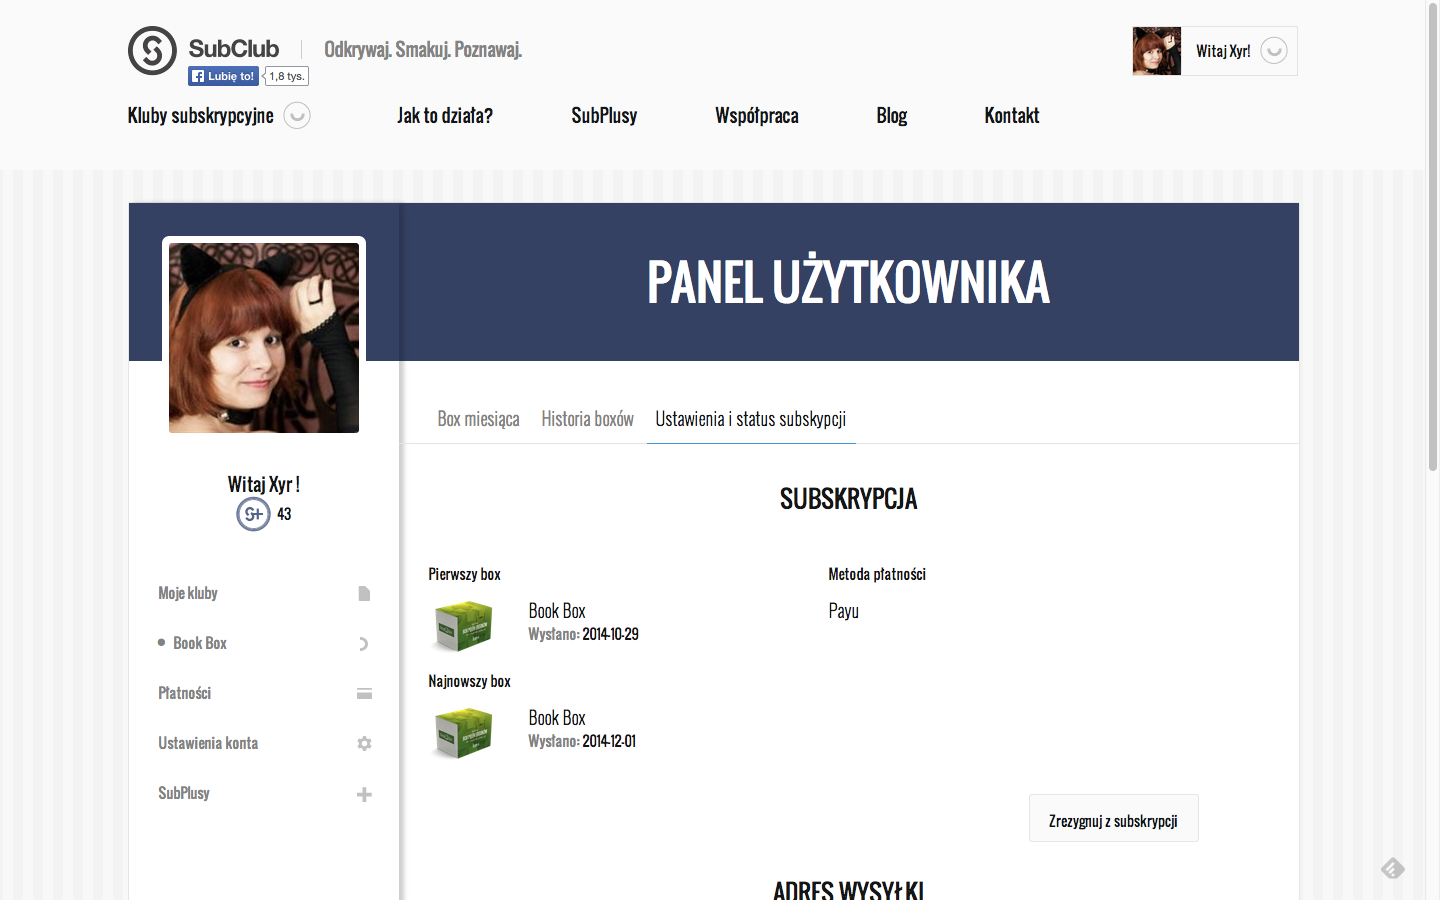Screen dimensions: 1440x900
Task: Click the SUBSKRYPCJA section heading
Action: [x=849, y=498]
